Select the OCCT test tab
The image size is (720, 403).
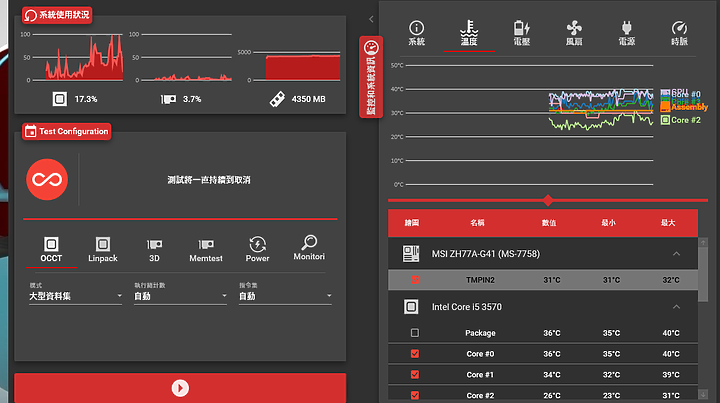click(51, 249)
